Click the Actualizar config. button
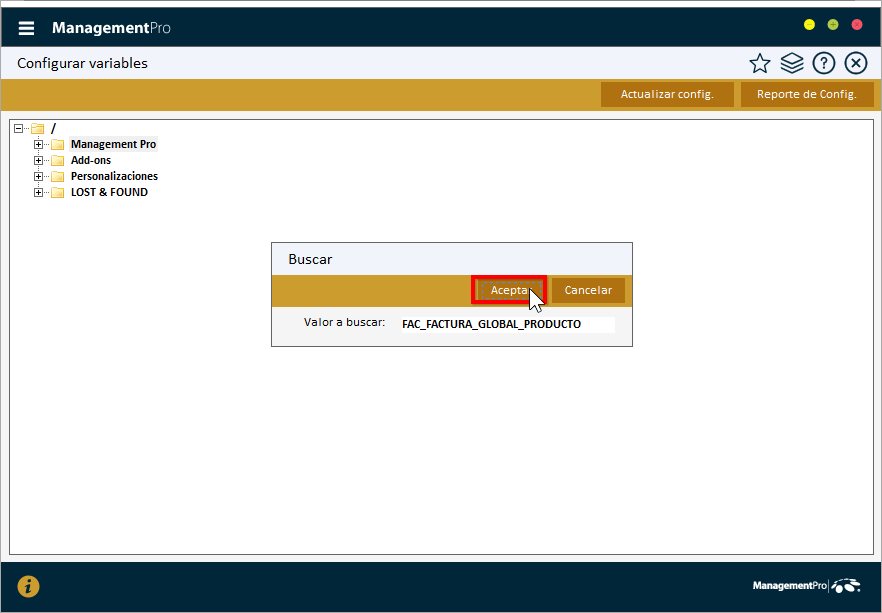882x613 pixels. tap(667, 94)
